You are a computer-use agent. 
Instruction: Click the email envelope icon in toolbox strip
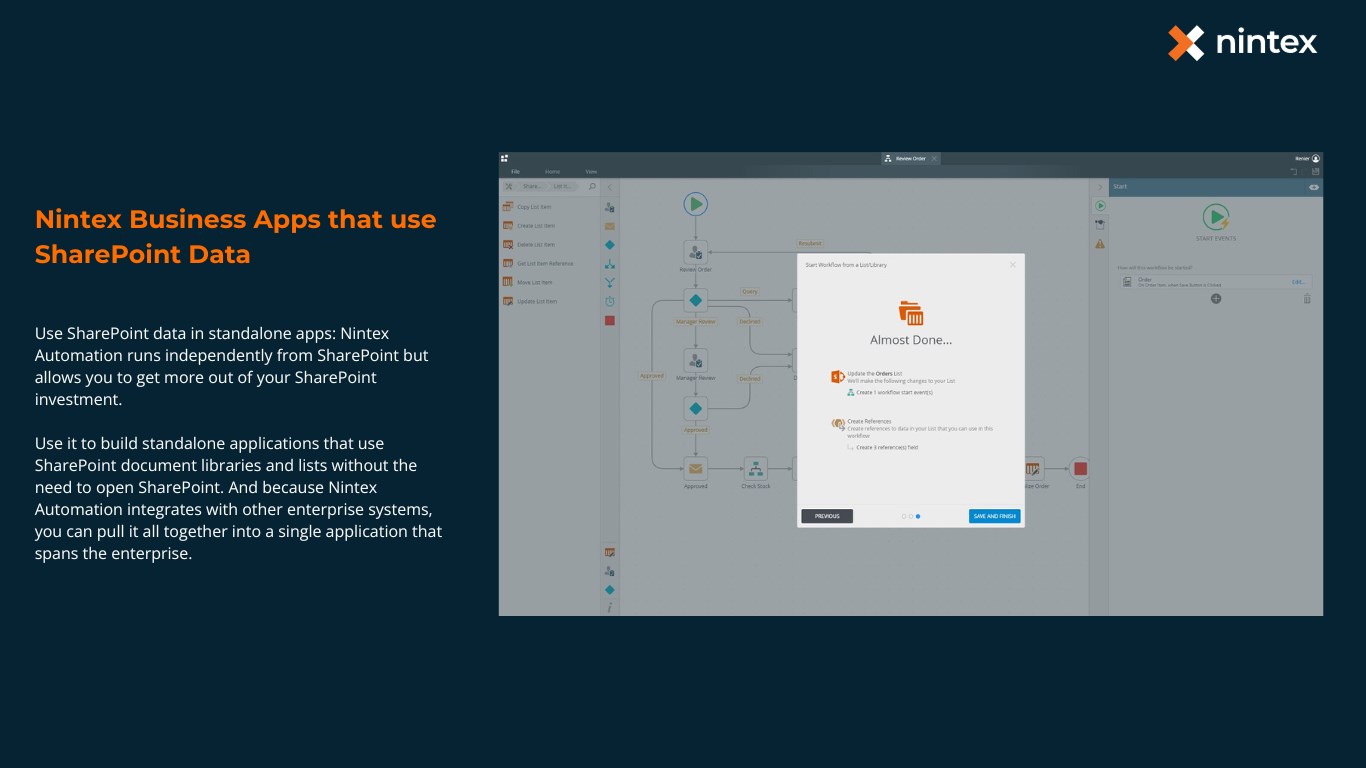(610, 226)
